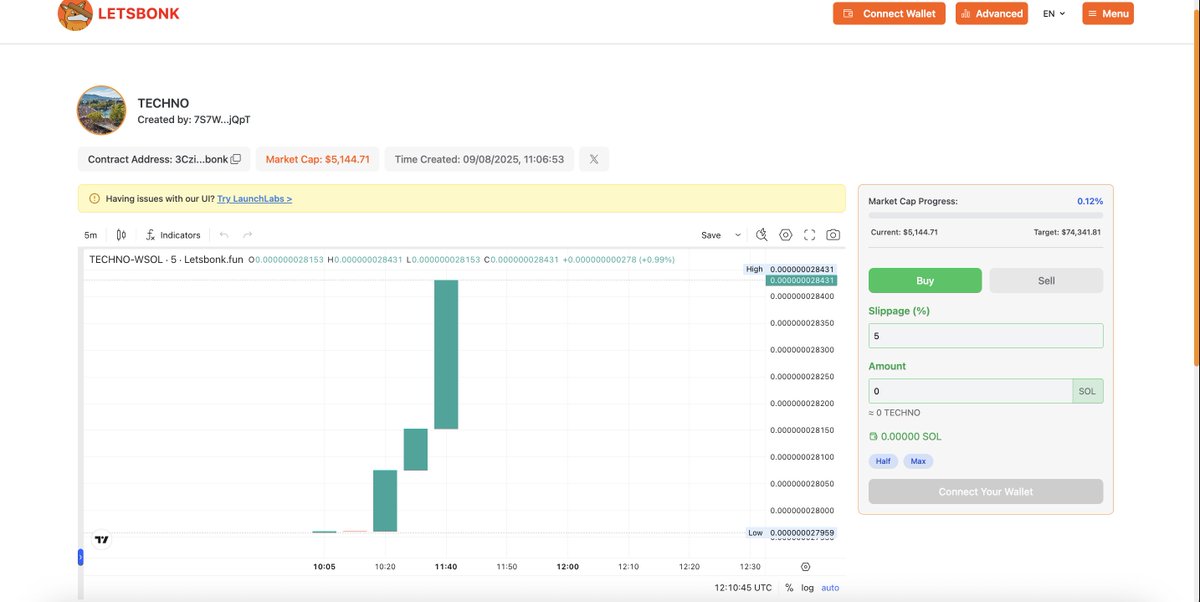Select the Sell tab
The height and width of the screenshot is (602, 1200).
(1046, 281)
